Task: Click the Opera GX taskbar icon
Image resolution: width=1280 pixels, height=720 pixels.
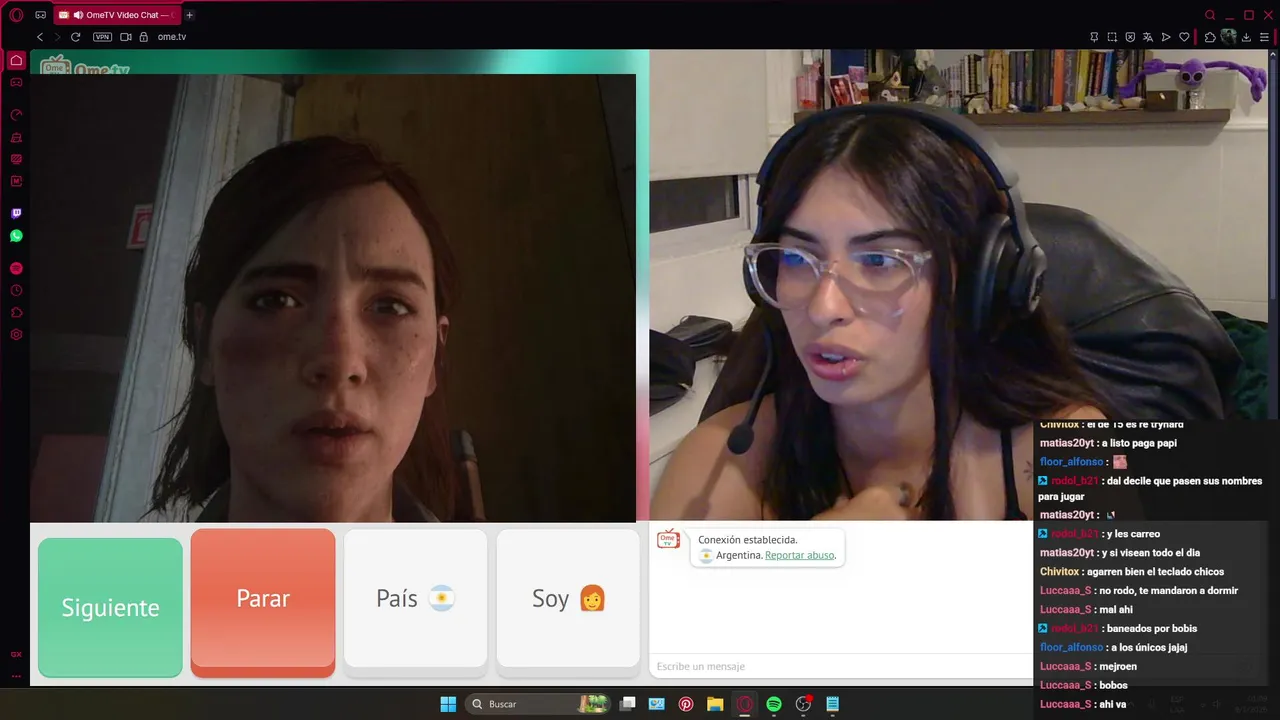Action: [744, 704]
